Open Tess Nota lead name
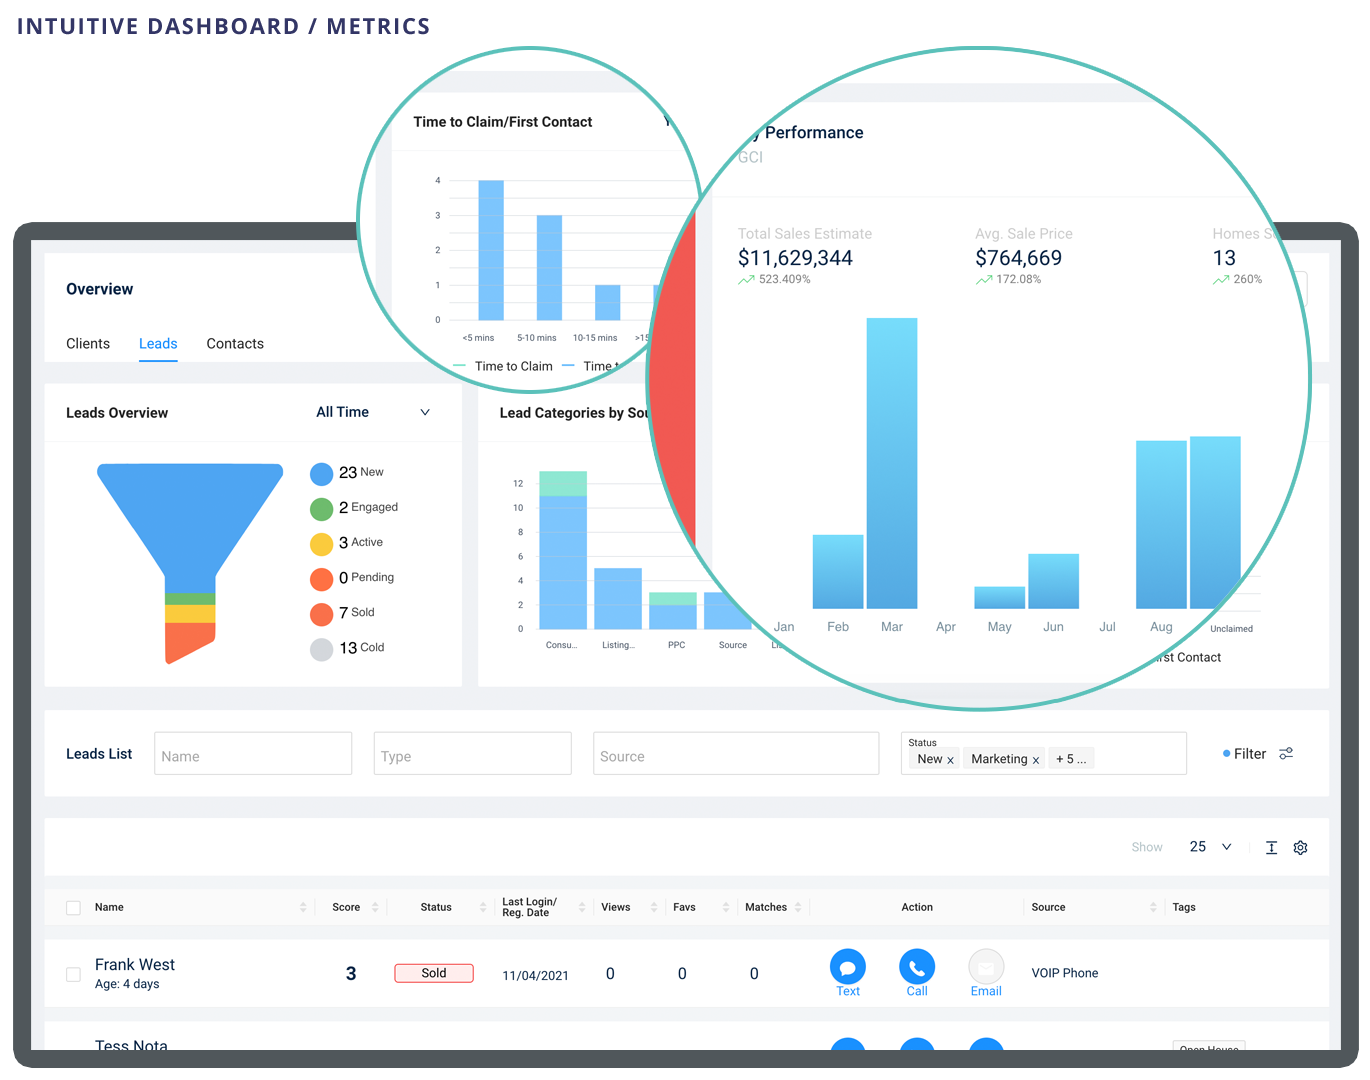This screenshot has width=1370, height=1080. tap(131, 1044)
